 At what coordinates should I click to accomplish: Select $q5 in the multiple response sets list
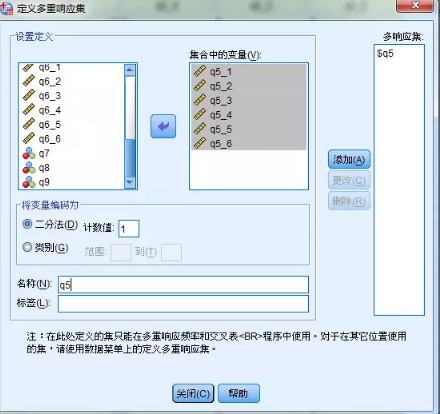tap(385, 53)
